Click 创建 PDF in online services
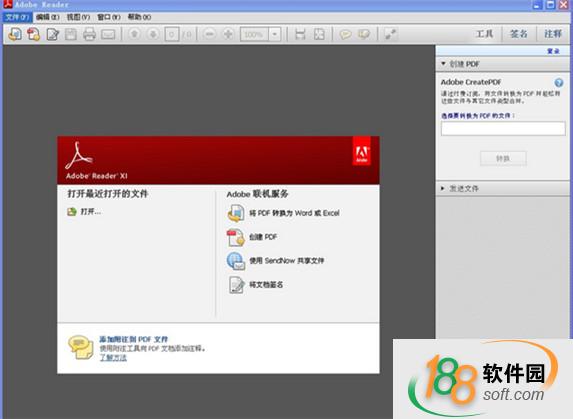573x419 pixels. 263,237
